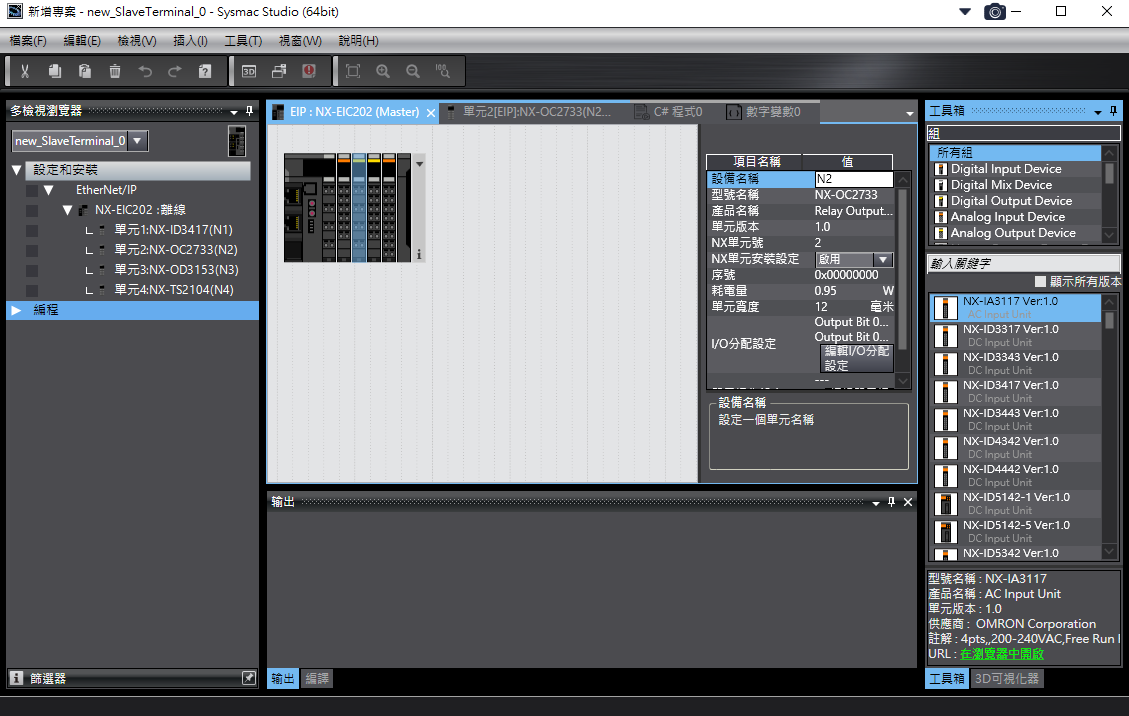Open the 說明(H) menu
Screen dimensions: 1129x716
358,41
